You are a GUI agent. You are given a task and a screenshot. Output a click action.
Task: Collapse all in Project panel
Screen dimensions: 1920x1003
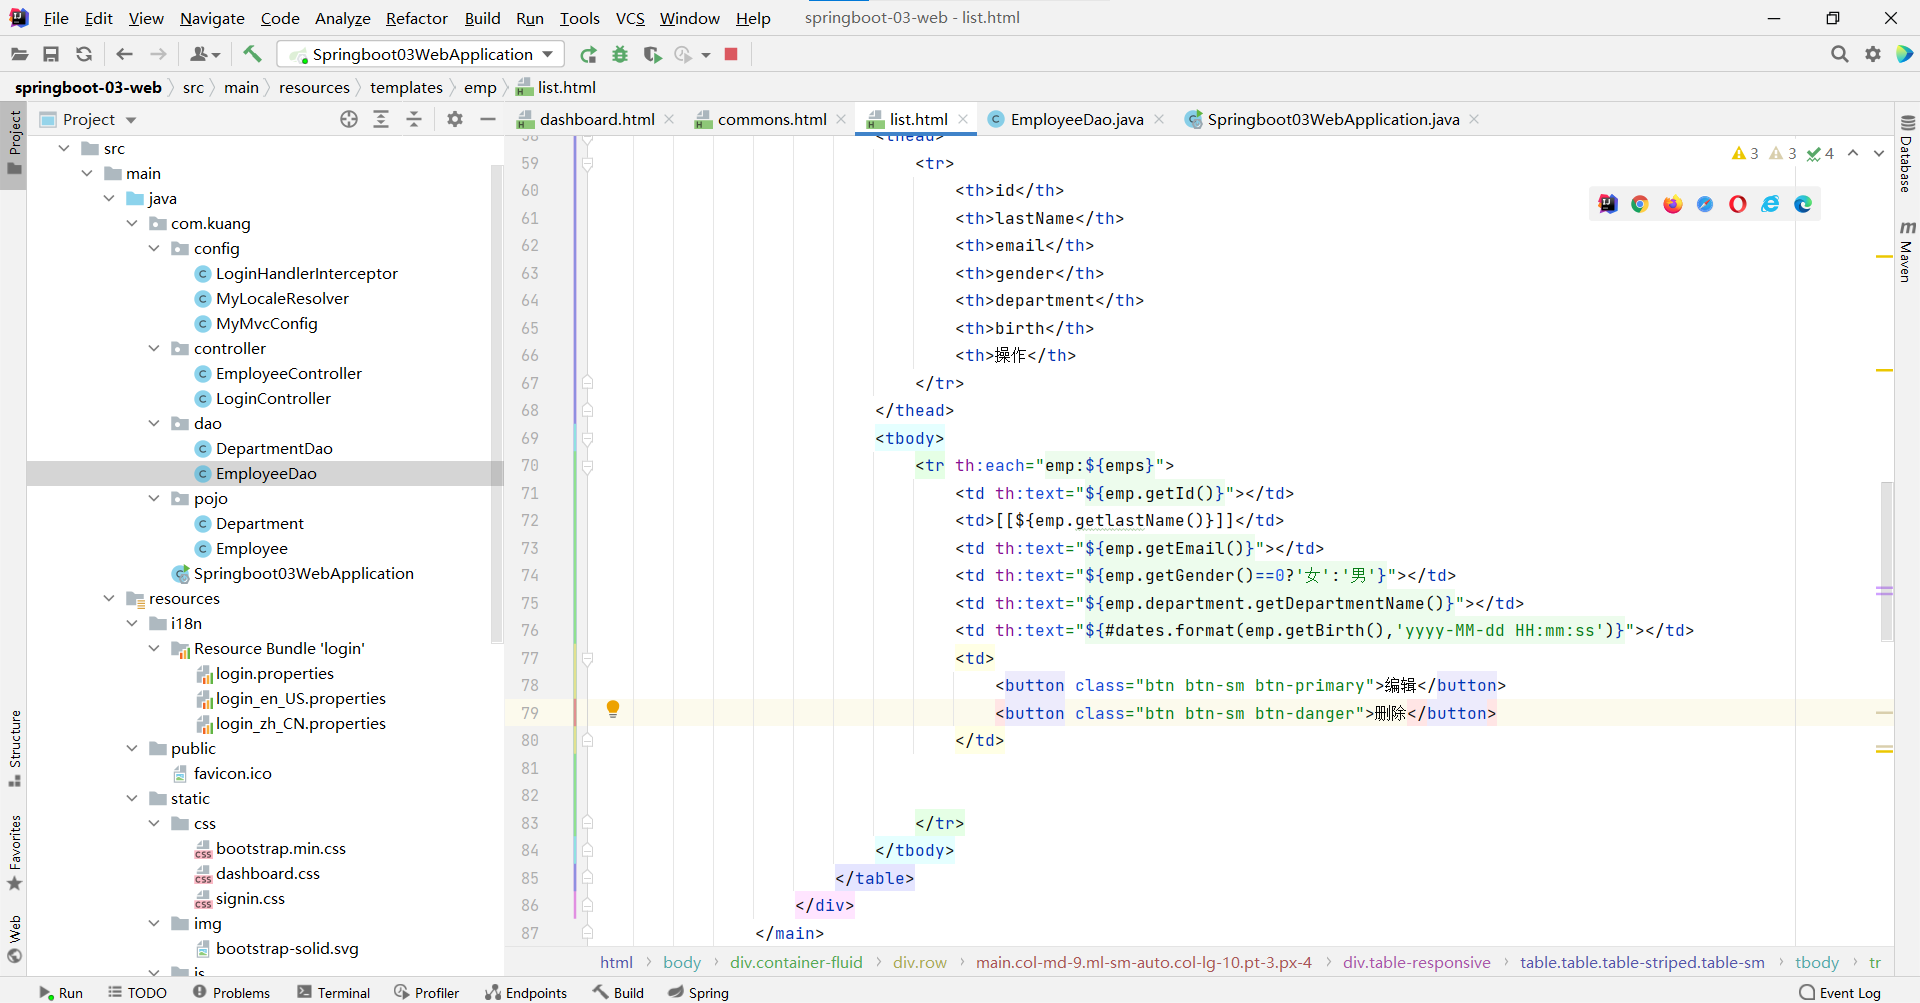pyautogui.click(x=414, y=119)
